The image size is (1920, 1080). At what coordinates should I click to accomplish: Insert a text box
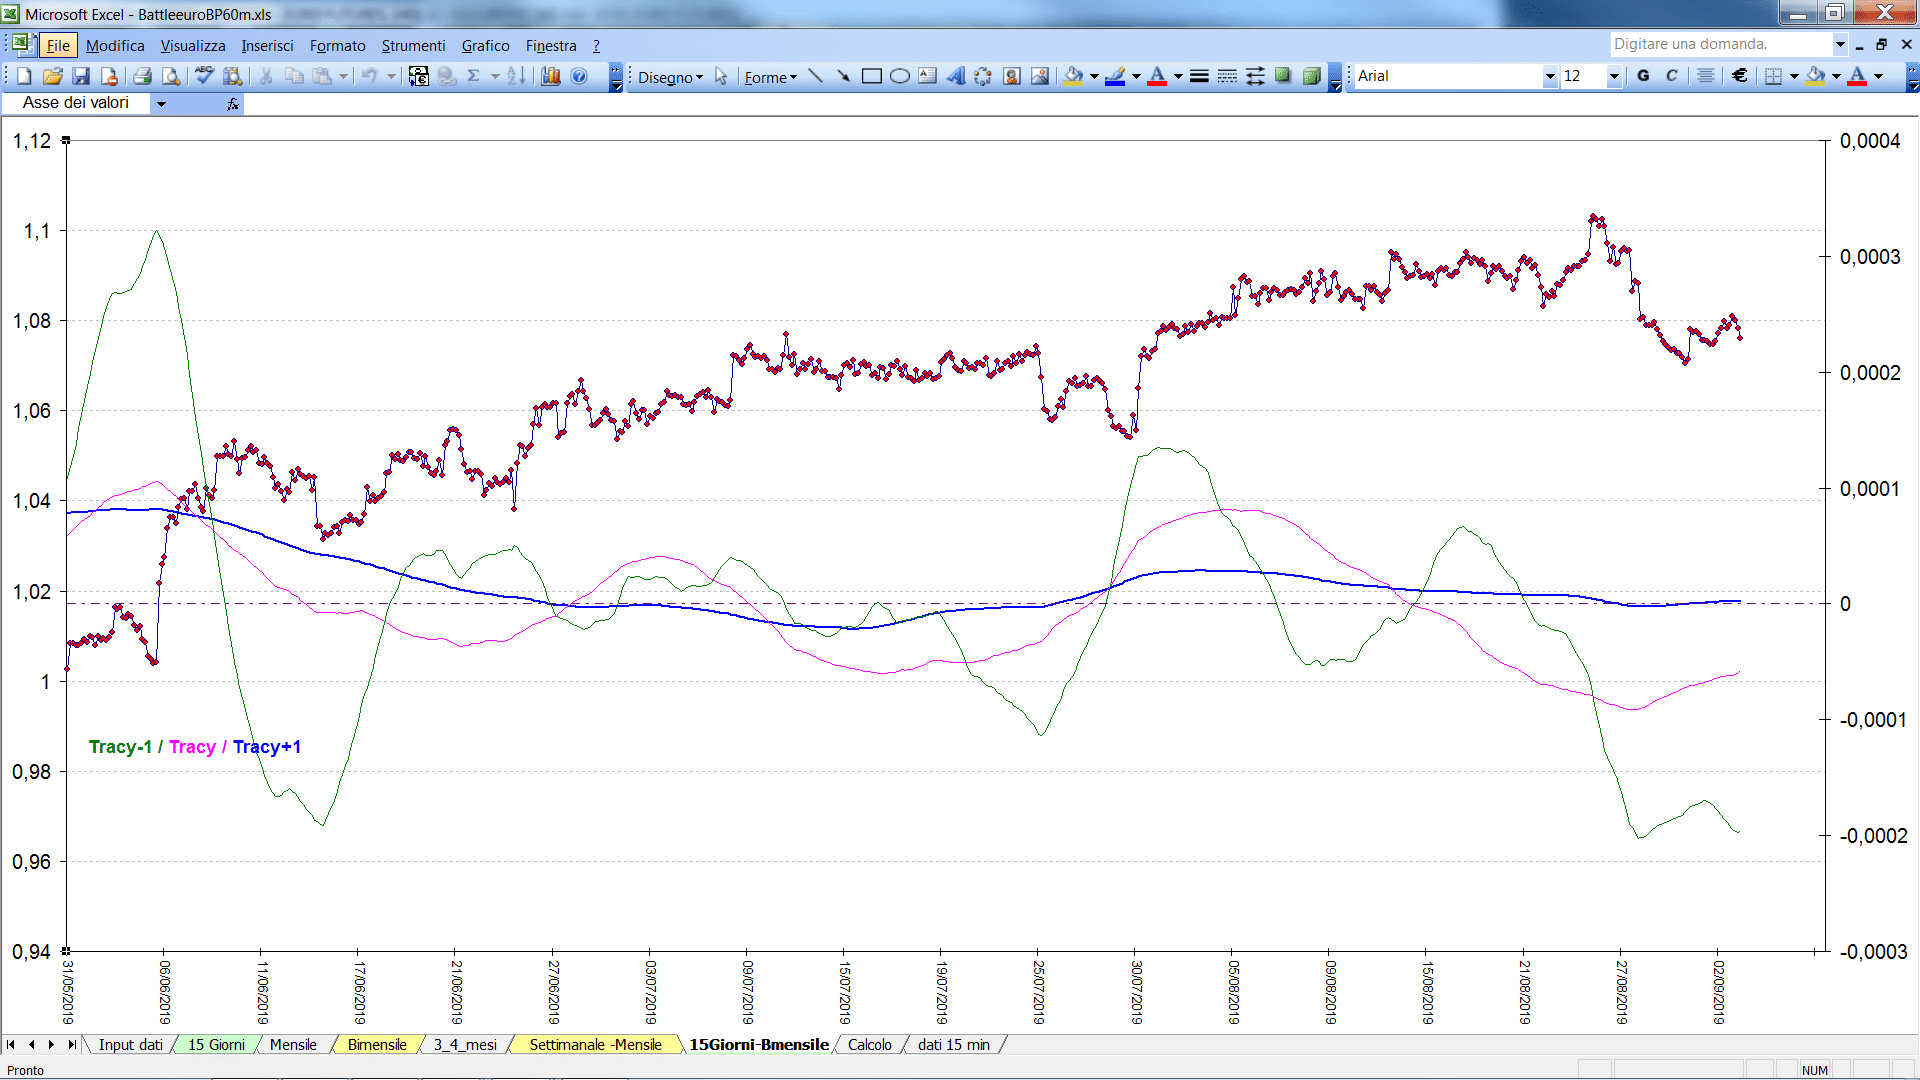pos(928,76)
